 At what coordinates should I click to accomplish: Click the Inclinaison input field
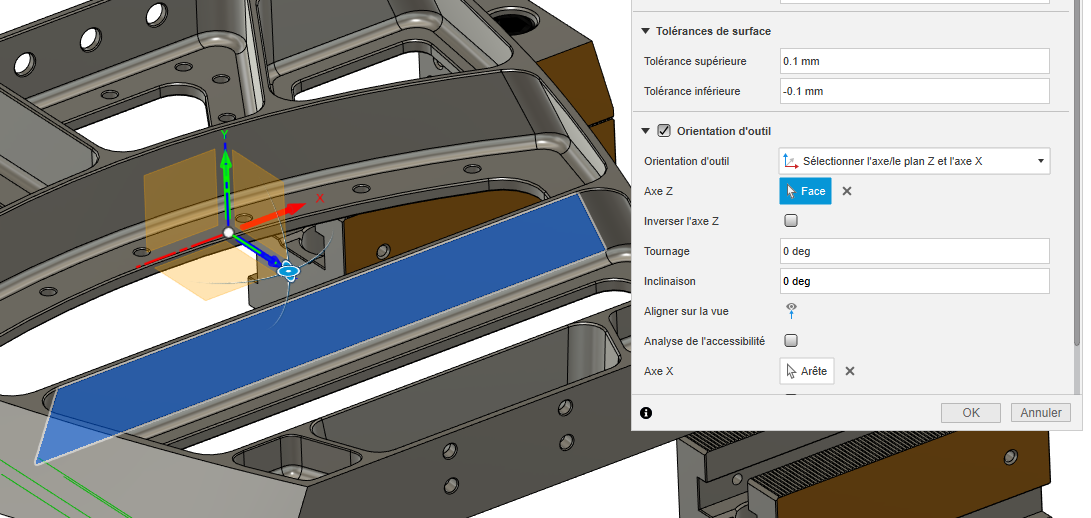914,281
